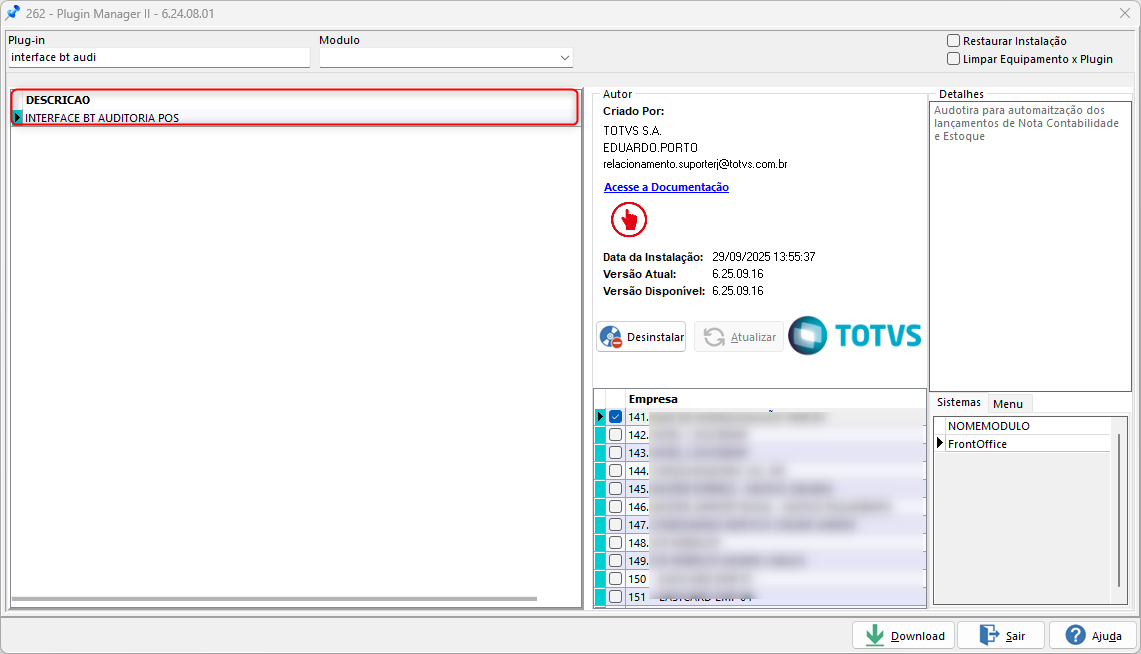Mark the empresa 146 checkbox
The height and width of the screenshot is (654, 1141).
(x=616, y=507)
